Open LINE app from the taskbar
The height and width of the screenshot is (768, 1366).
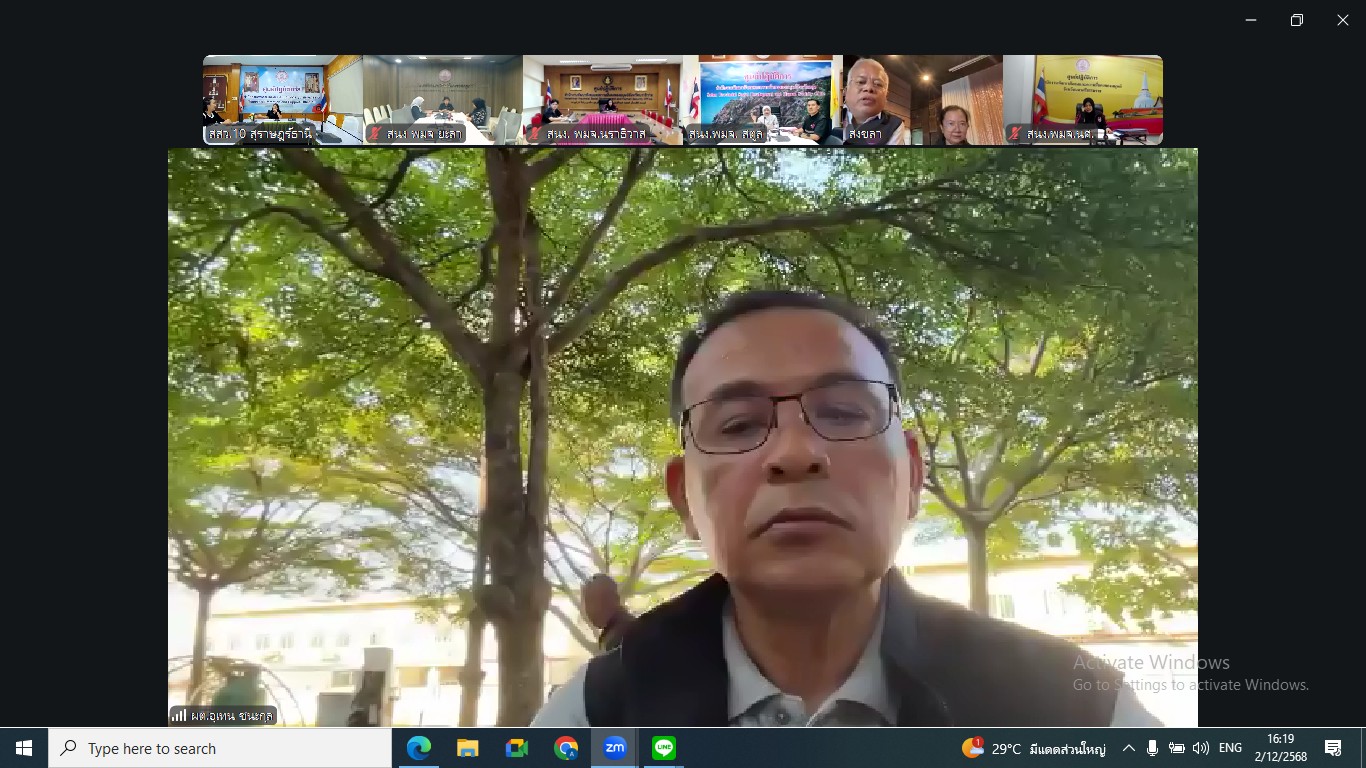click(x=664, y=748)
